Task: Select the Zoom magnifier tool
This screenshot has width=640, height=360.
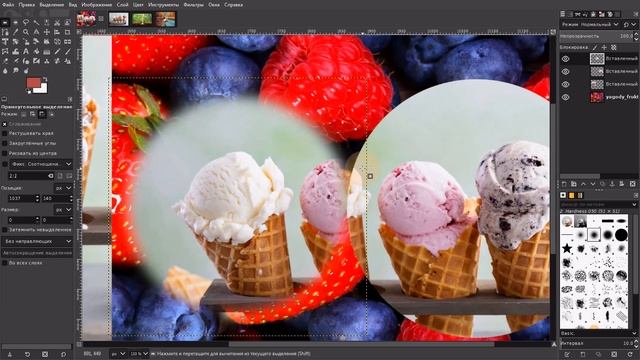Action: (x=26, y=32)
